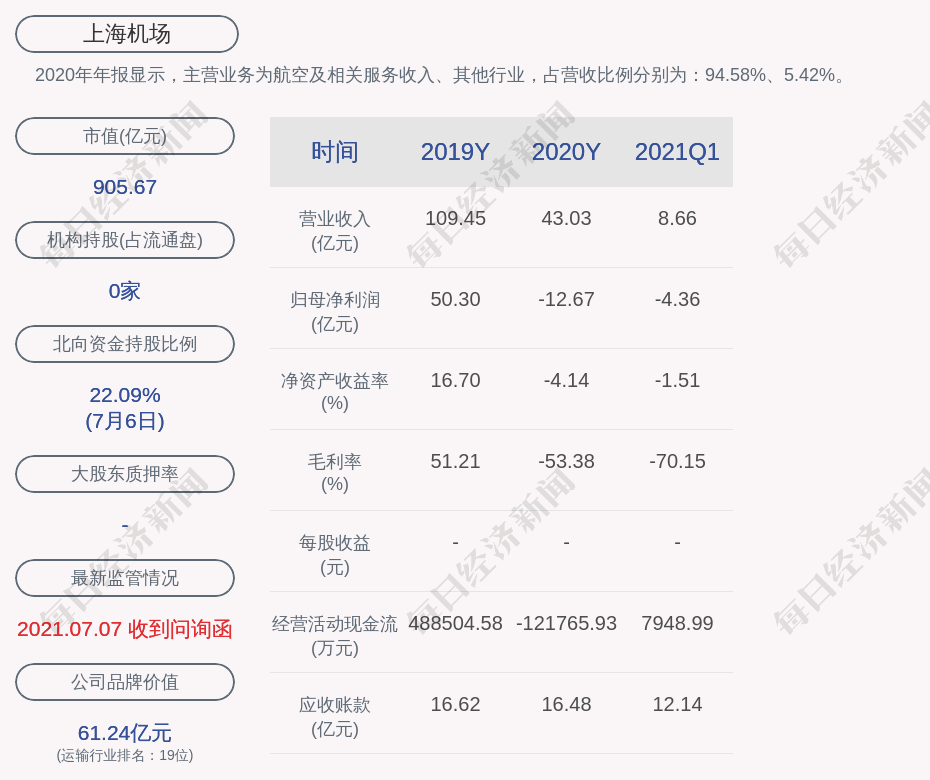Click market value 905.67

(125, 187)
